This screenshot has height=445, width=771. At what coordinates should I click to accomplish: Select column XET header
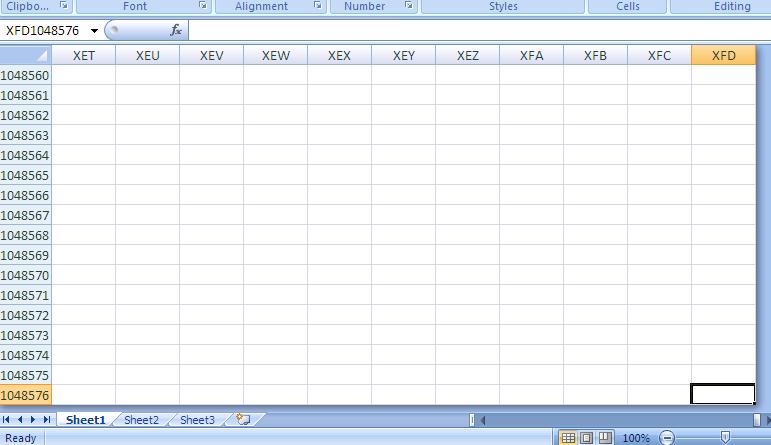pos(84,56)
